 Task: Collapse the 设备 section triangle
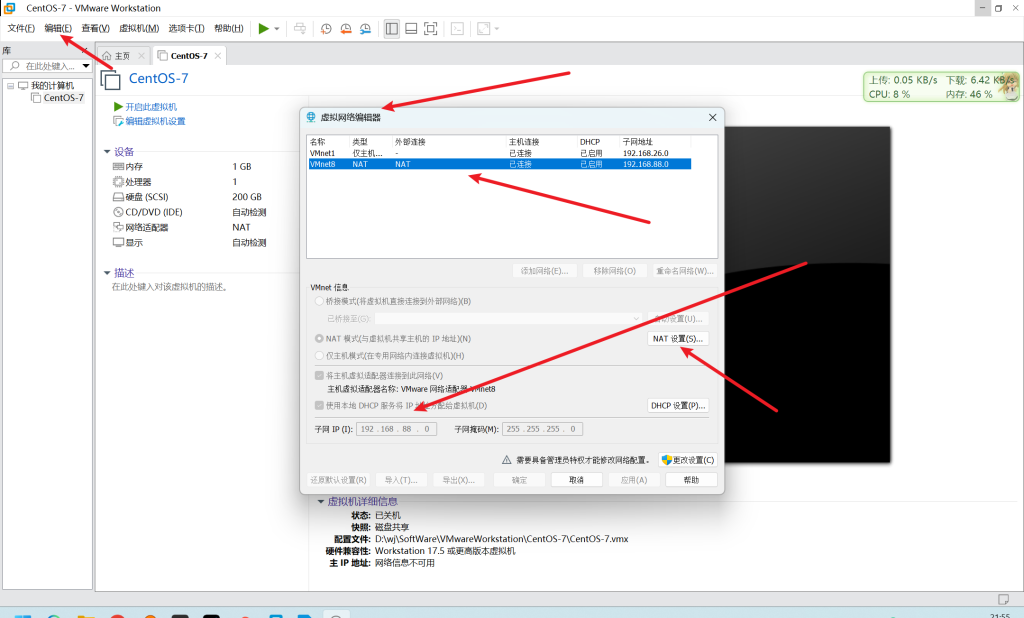[107, 152]
